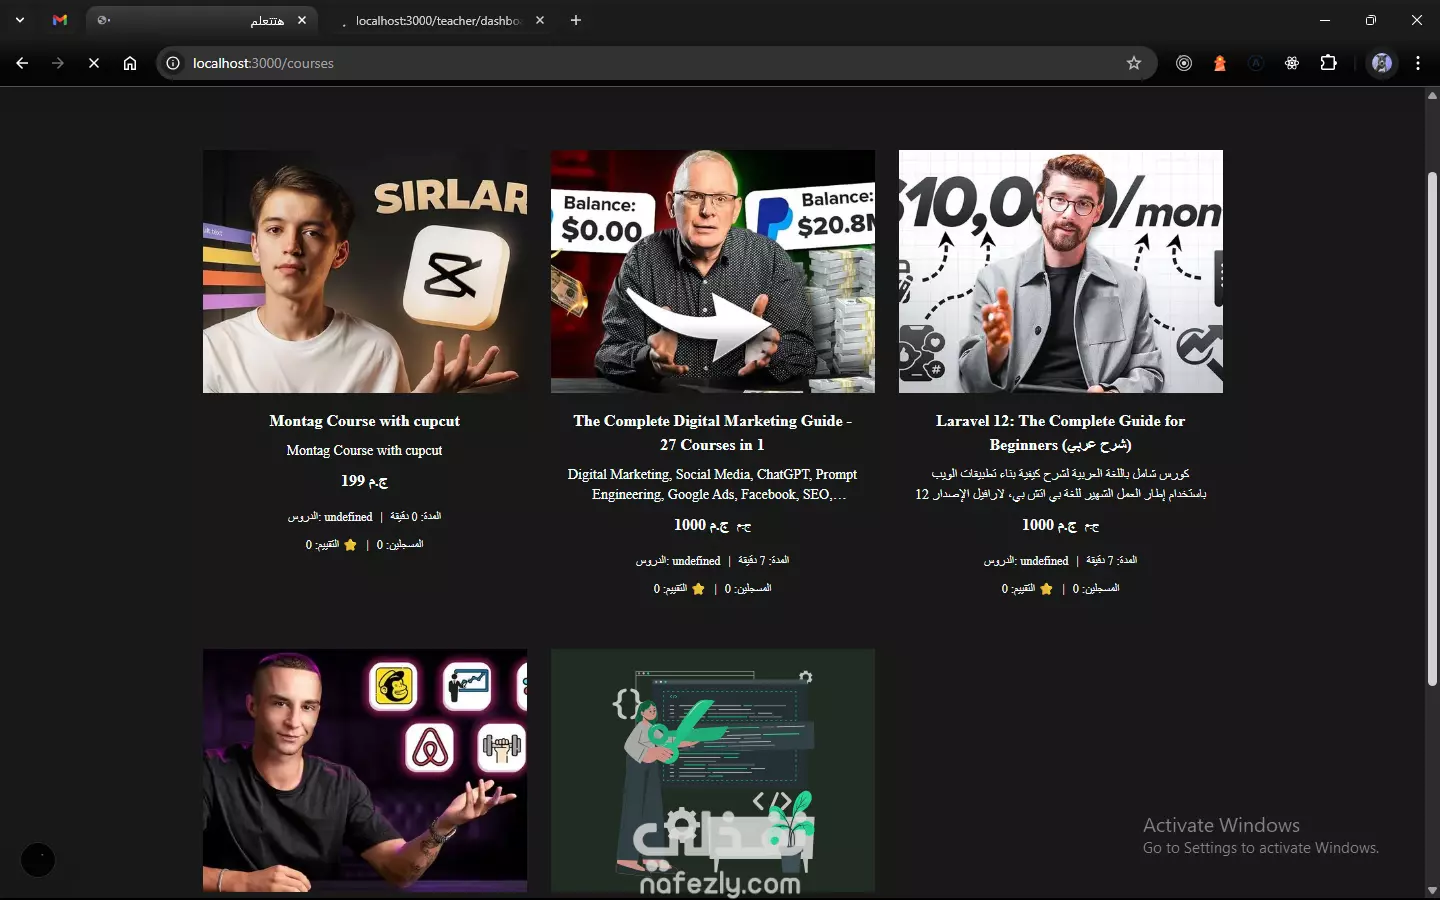Open the nafezly.com course thumbnail
Screen dimensions: 1440x900
click(713, 770)
